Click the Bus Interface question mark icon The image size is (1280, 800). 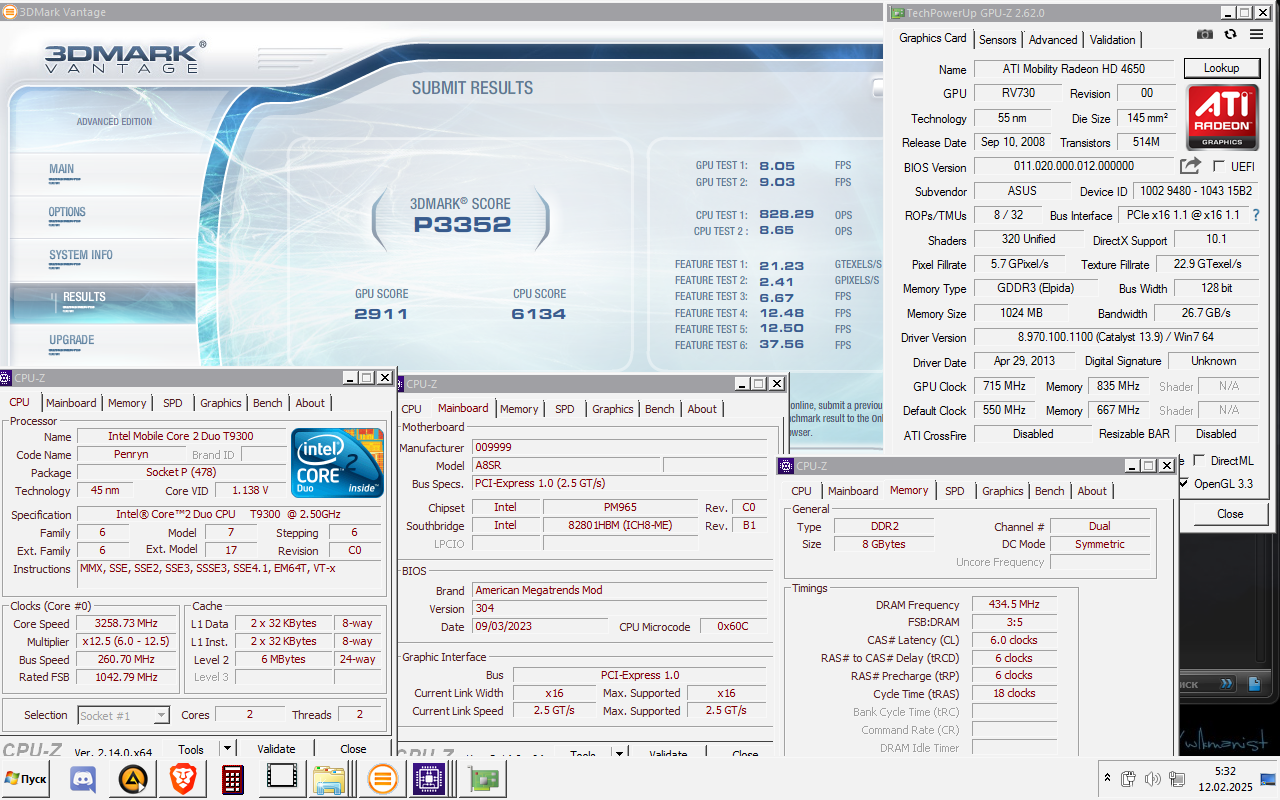1256,215
